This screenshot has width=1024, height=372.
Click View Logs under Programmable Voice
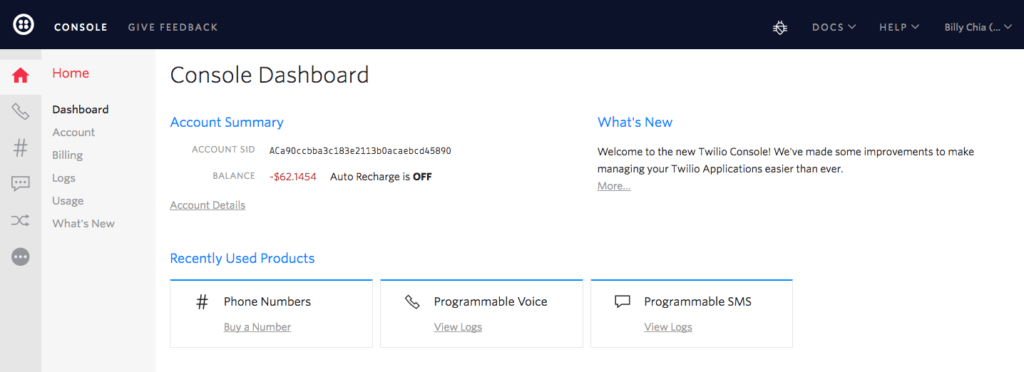(458, 328)
